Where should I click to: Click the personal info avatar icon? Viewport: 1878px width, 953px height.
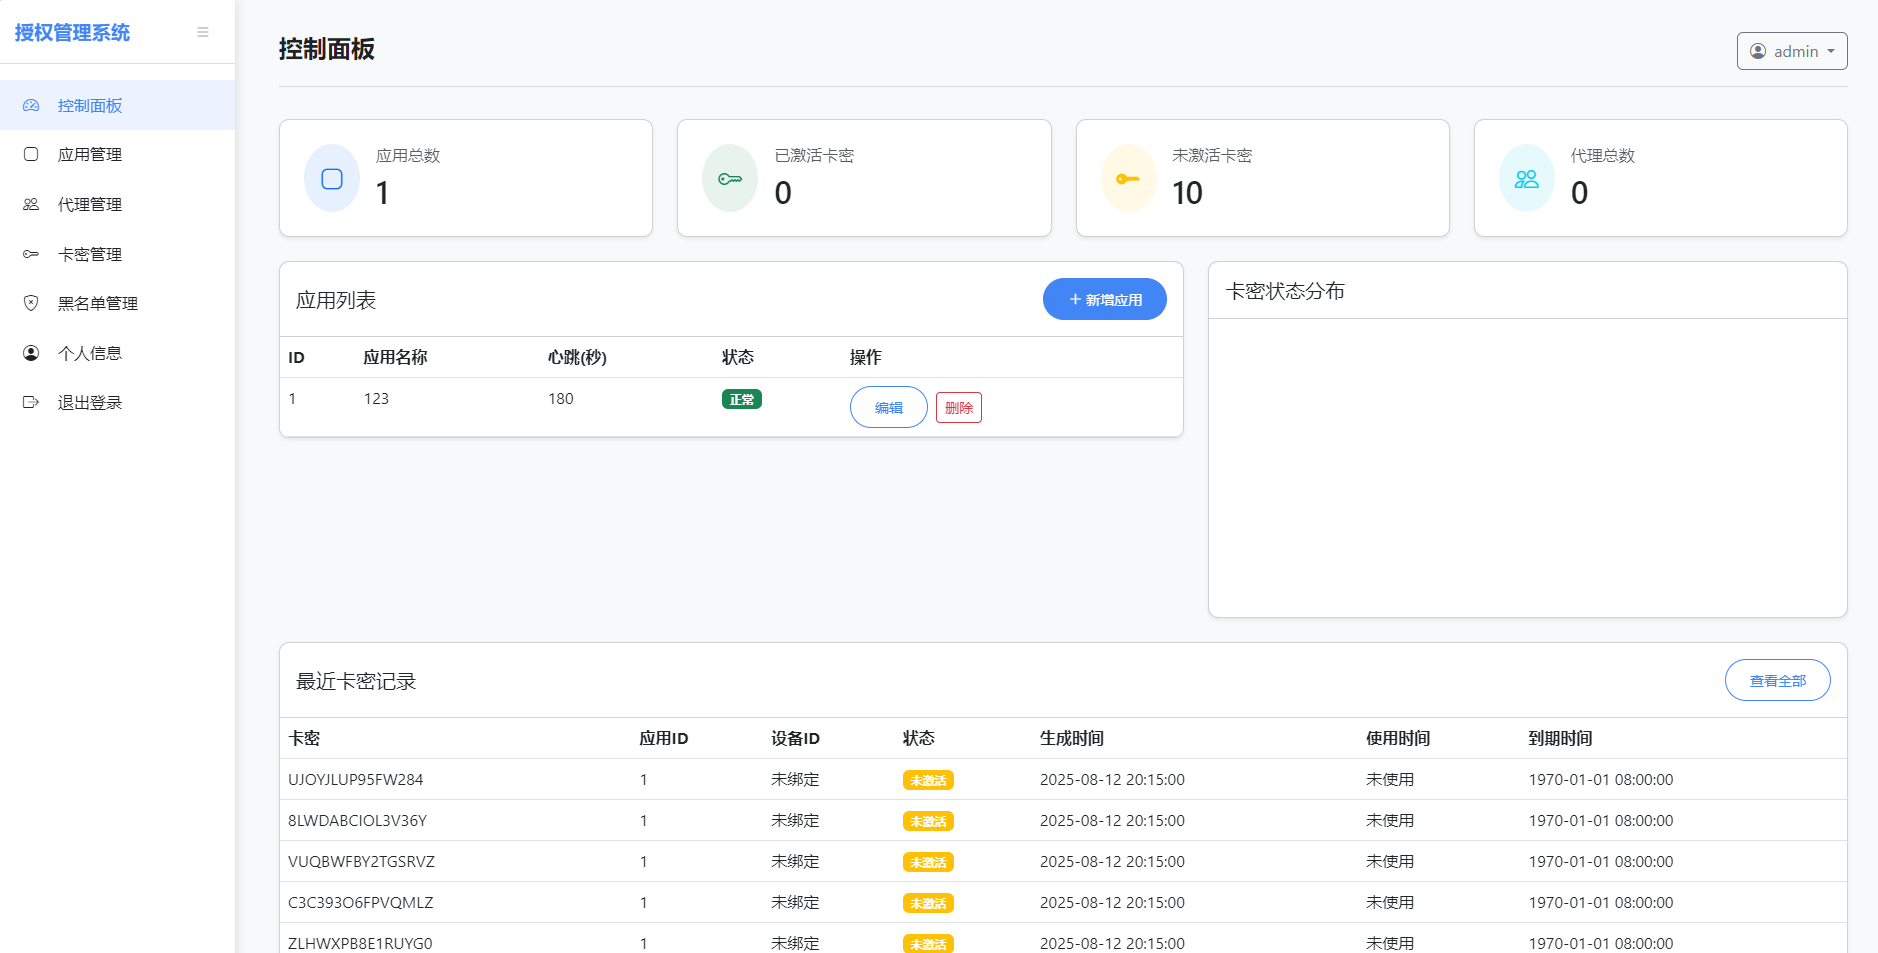point(31,353)
